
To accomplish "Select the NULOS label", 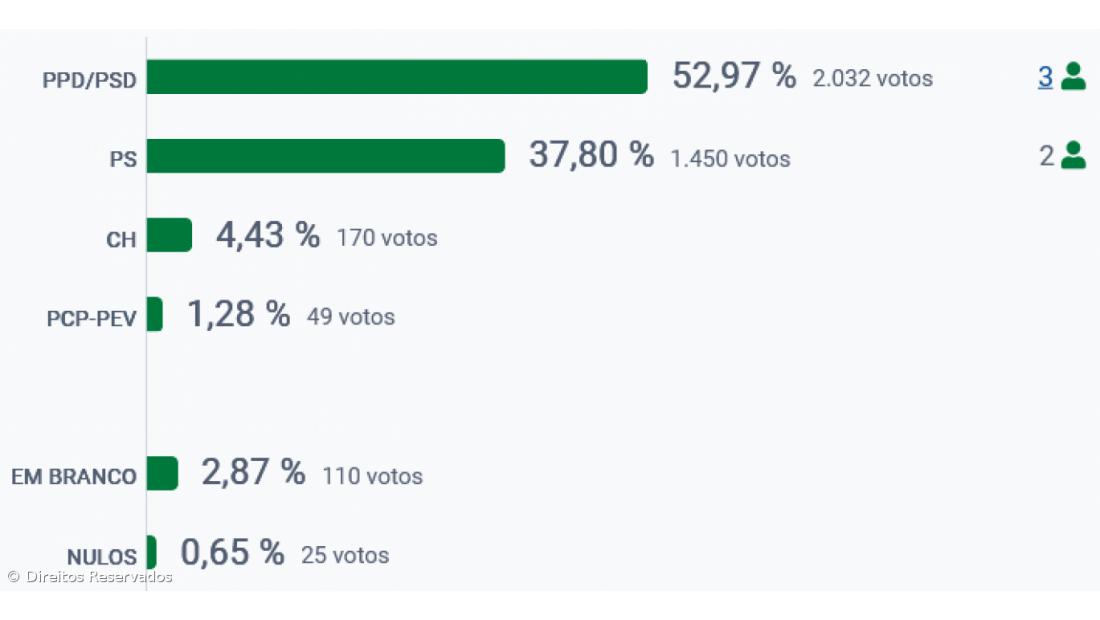I will (101, 557).
